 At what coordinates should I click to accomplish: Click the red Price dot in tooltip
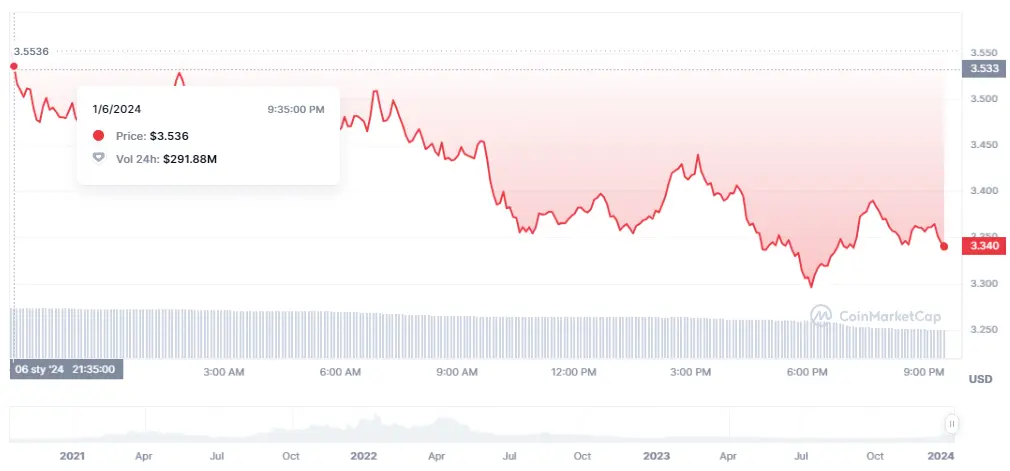(x=98, y=136)
